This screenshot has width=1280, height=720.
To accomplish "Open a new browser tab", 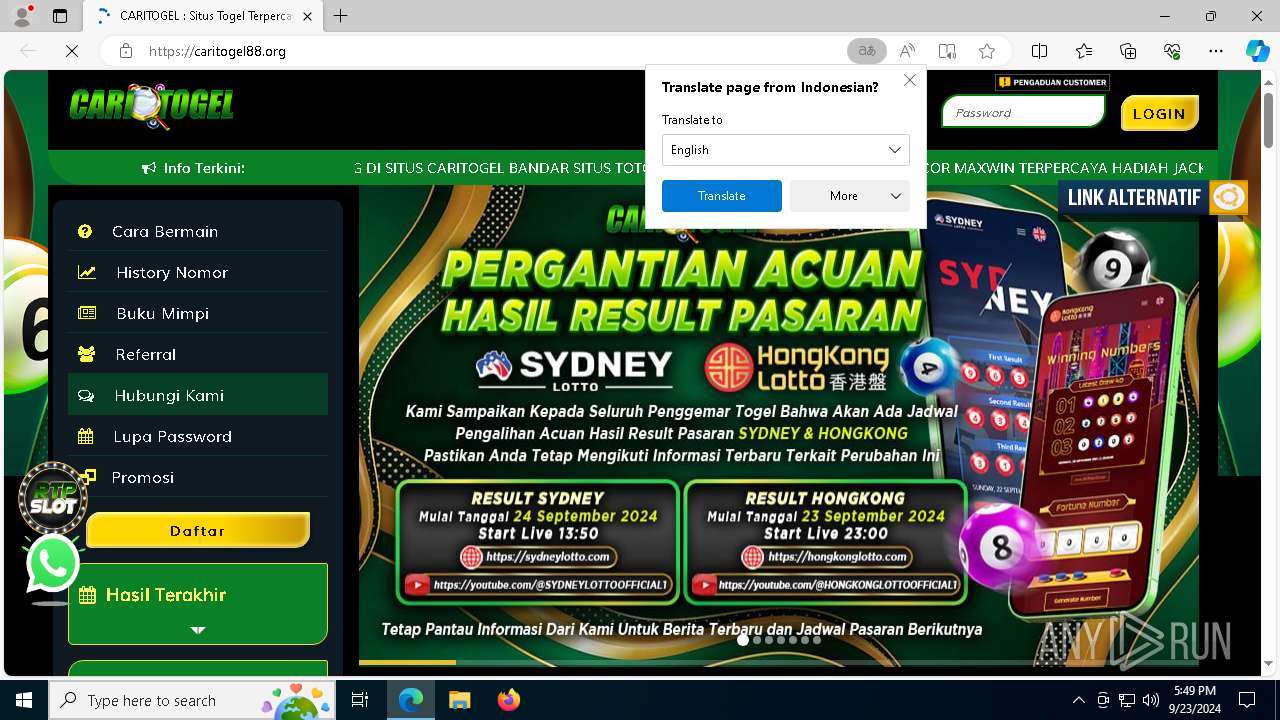I will click(340, 16).
